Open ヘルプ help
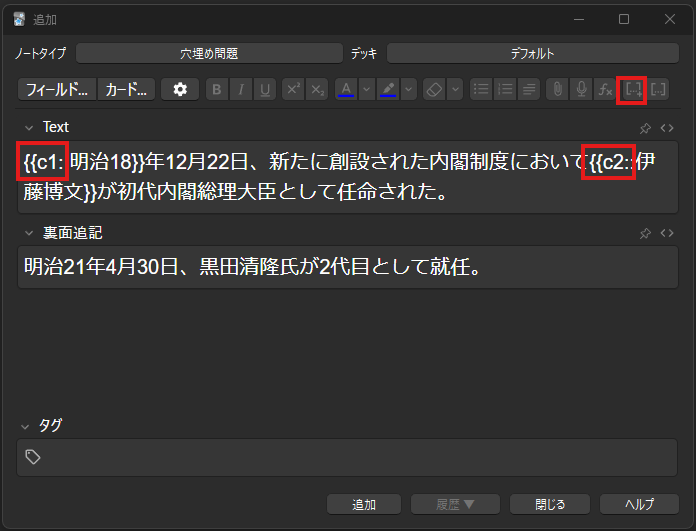This screenshot has height=531, width=696. point(639,504)
